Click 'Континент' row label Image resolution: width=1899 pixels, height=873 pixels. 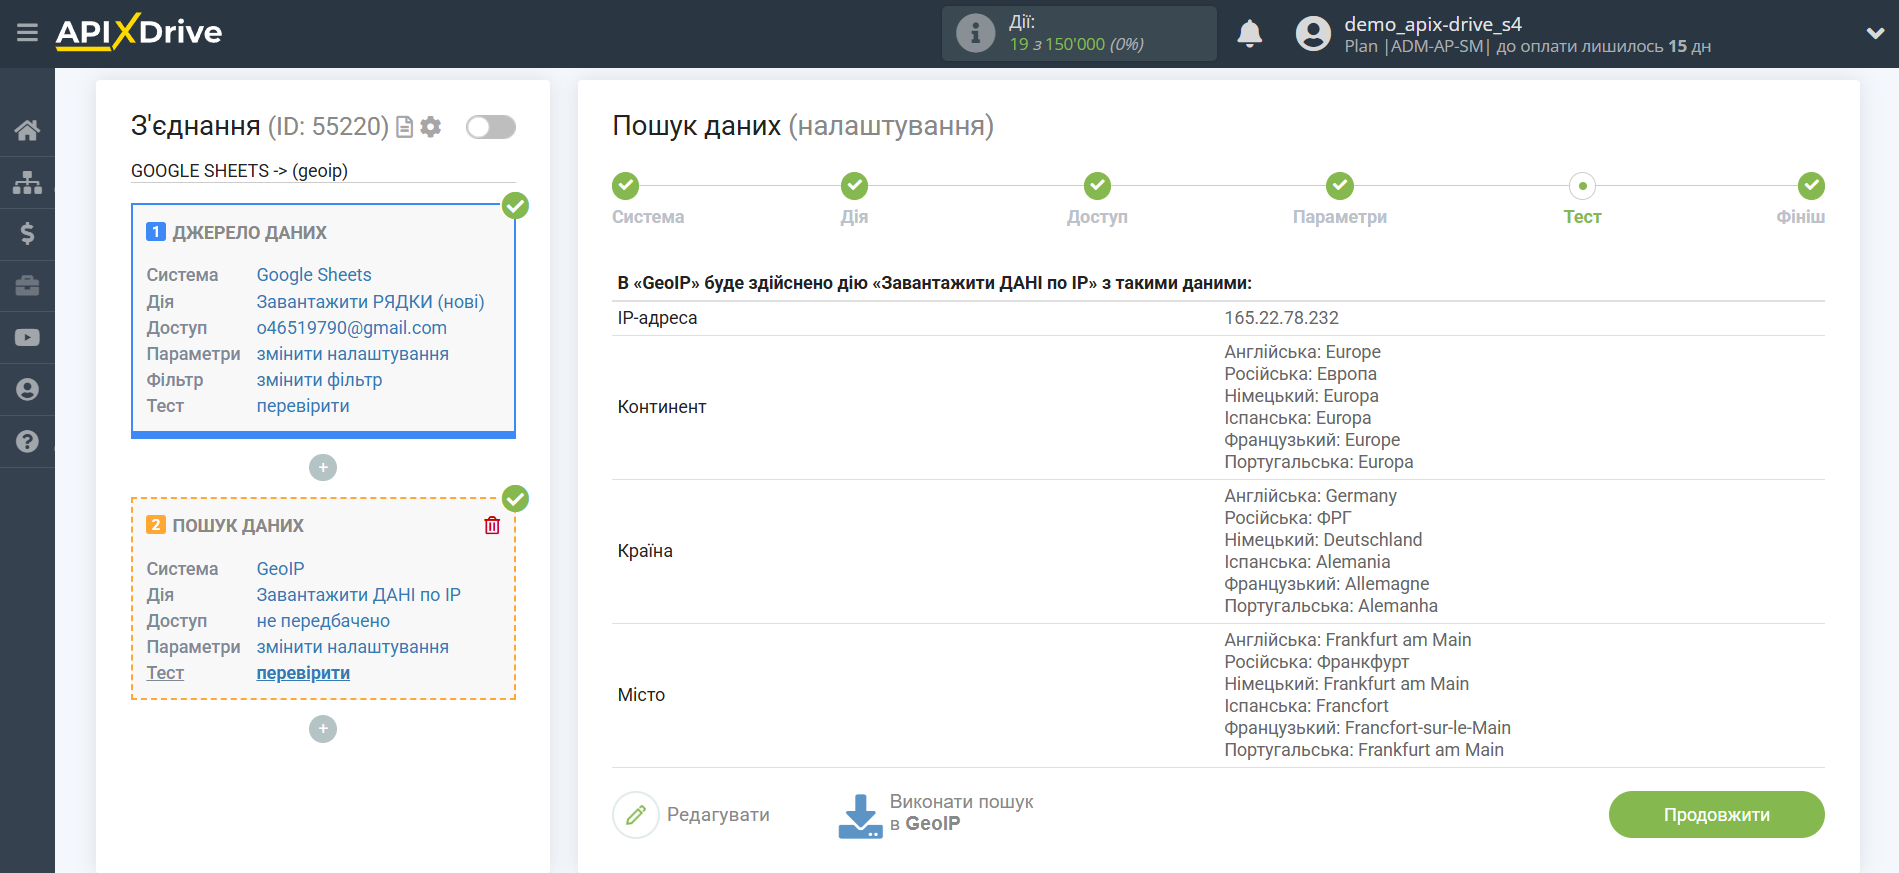[x=662, y=407]
